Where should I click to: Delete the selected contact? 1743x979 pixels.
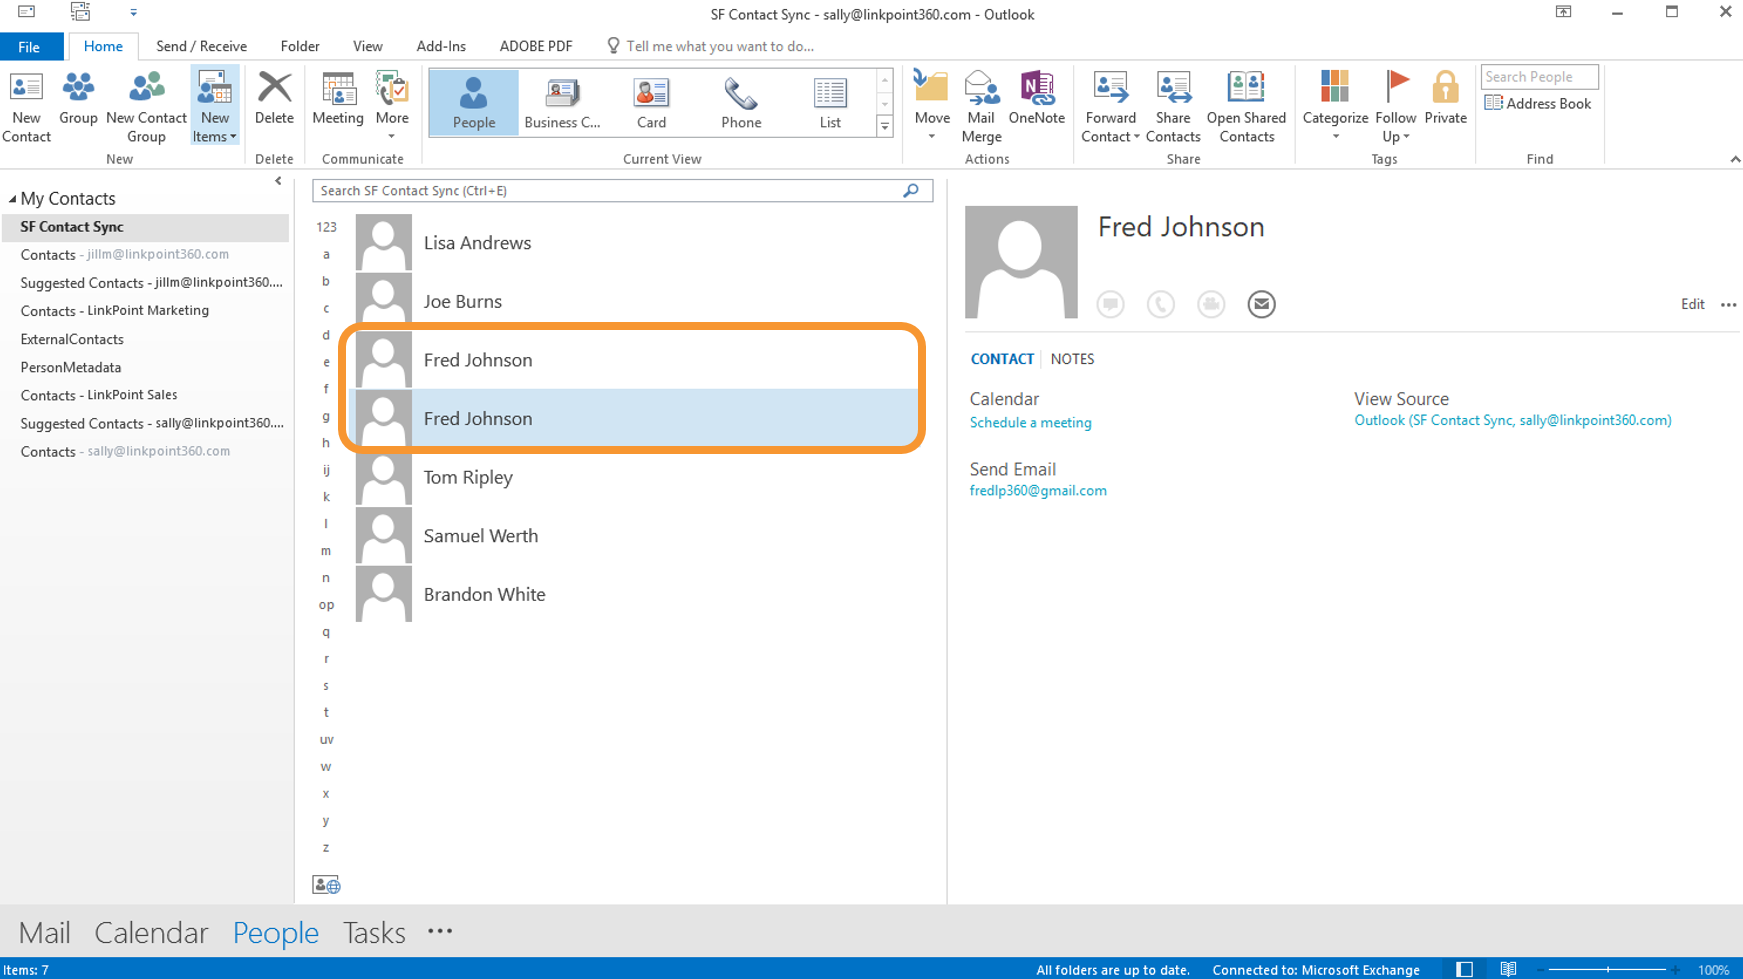[274, 98]
